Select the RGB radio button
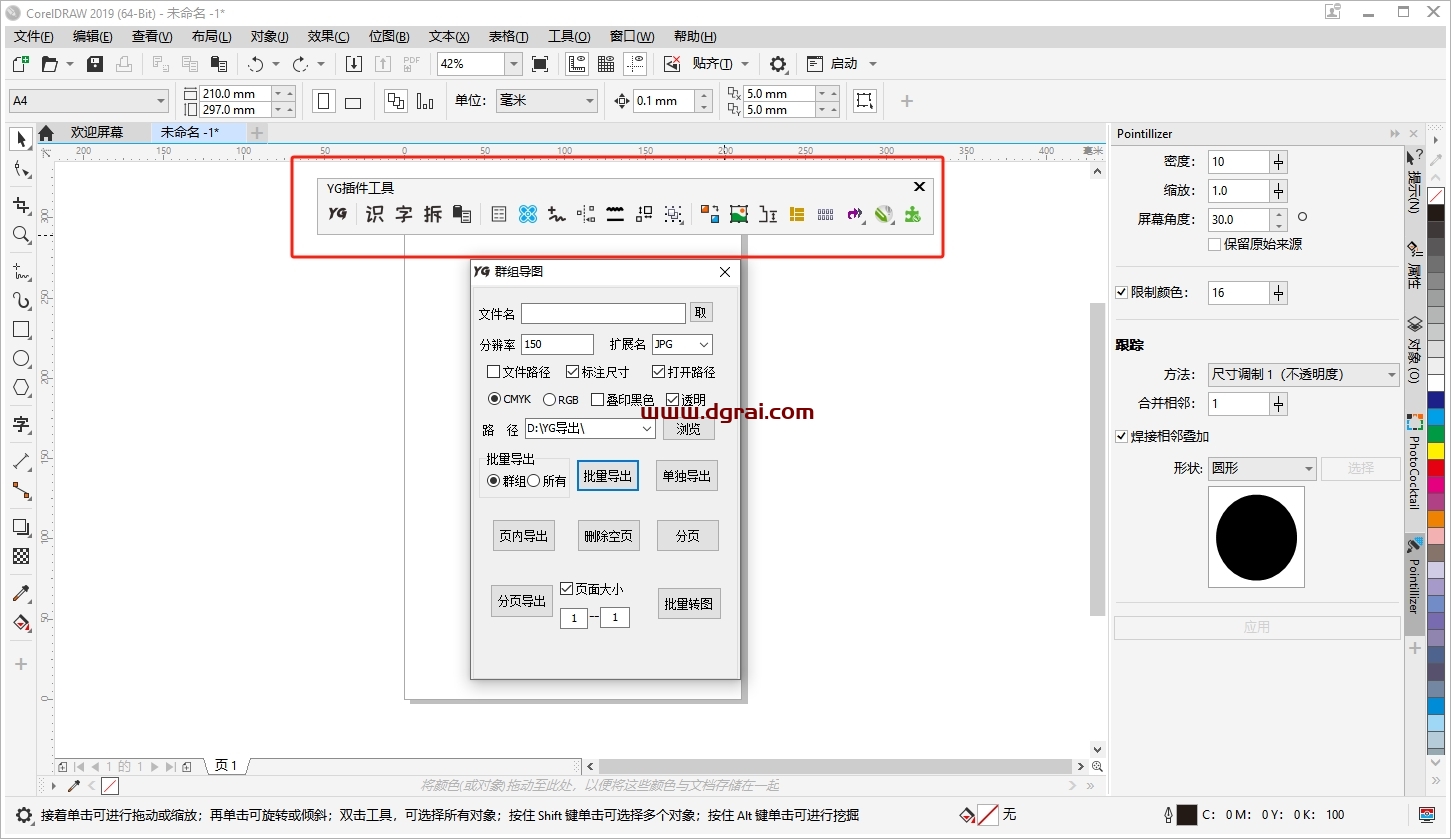This screenshot has width=1451, height=839. point(549,400)
